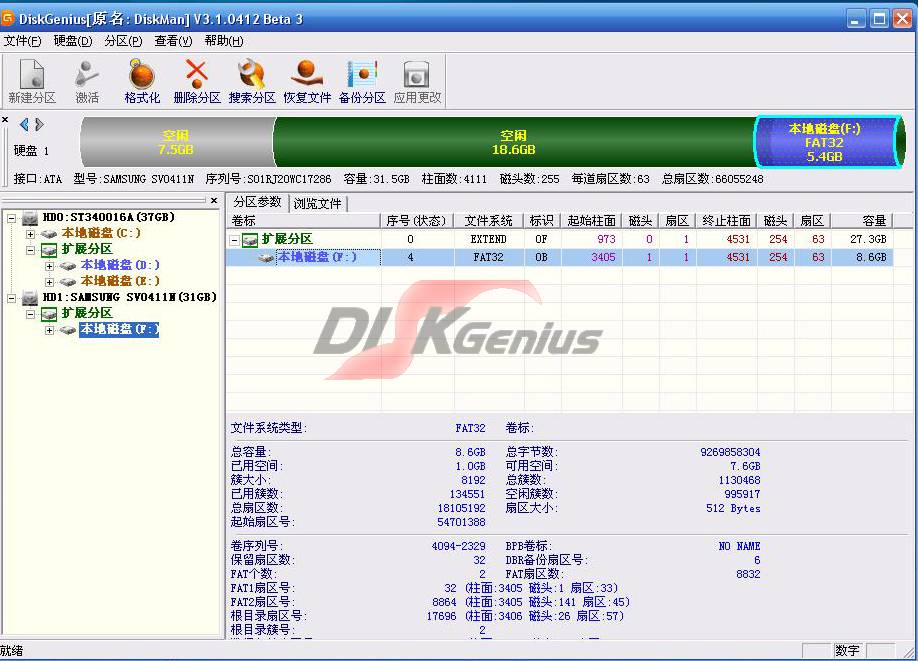
Task: Click the HD1:SAMSUNG disk drive icon
Action: coord(30,299)
